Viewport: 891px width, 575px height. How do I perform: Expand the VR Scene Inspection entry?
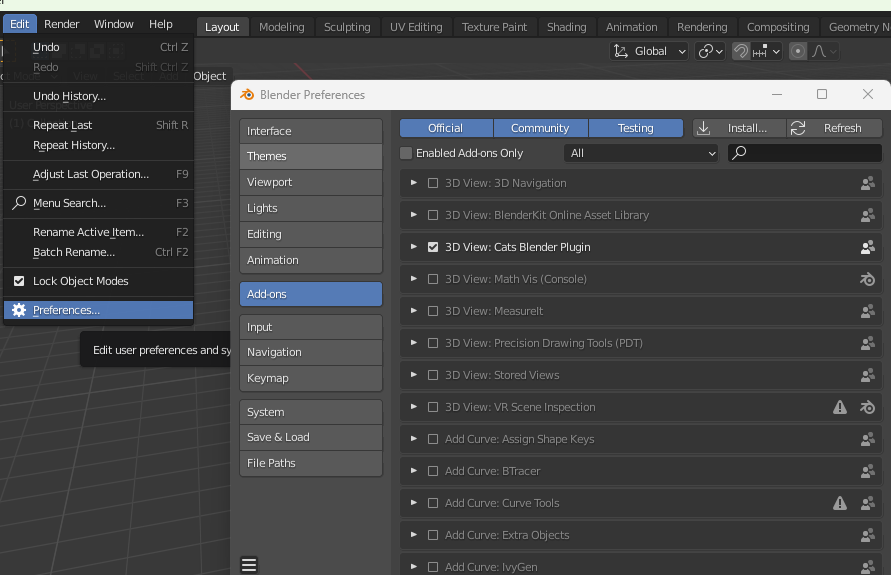[x=414, y=407]
